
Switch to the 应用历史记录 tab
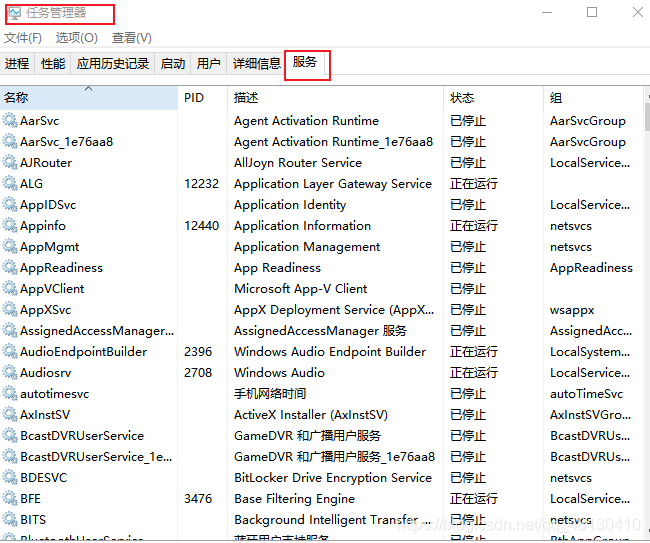pos(113,63)
